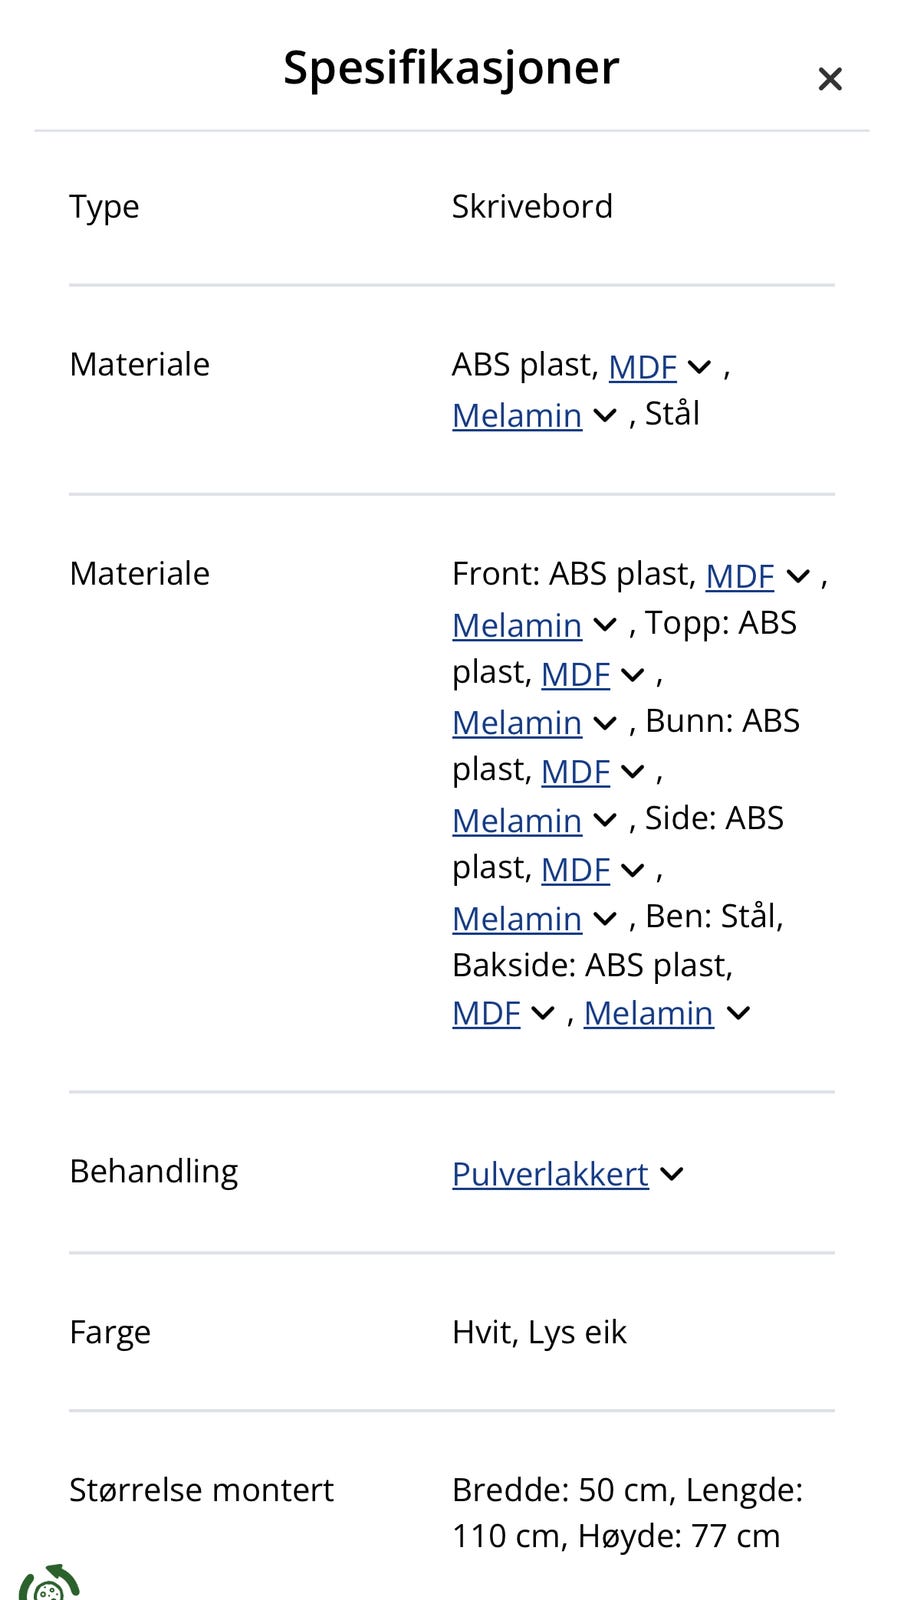Image resolution: width=904 pixels, height=1600 pixels.
Task: Expand chevron beside the Front MDF link
Action: [798, 576]
